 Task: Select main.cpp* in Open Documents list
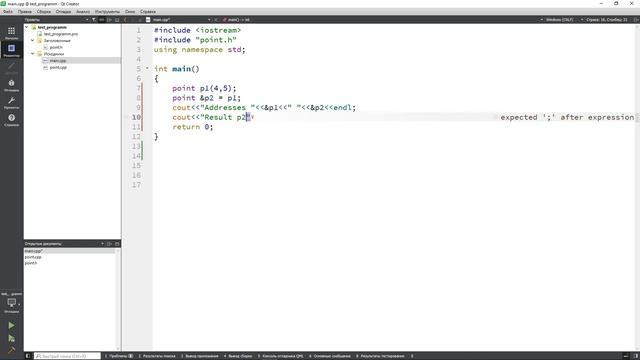pos(70,251)
